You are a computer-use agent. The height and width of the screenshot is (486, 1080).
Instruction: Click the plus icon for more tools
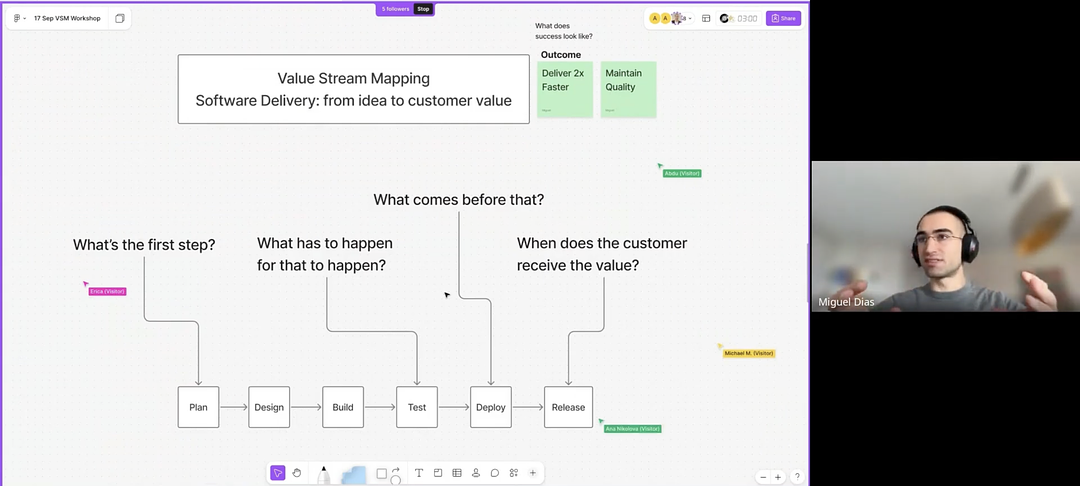tap(533, 473)
